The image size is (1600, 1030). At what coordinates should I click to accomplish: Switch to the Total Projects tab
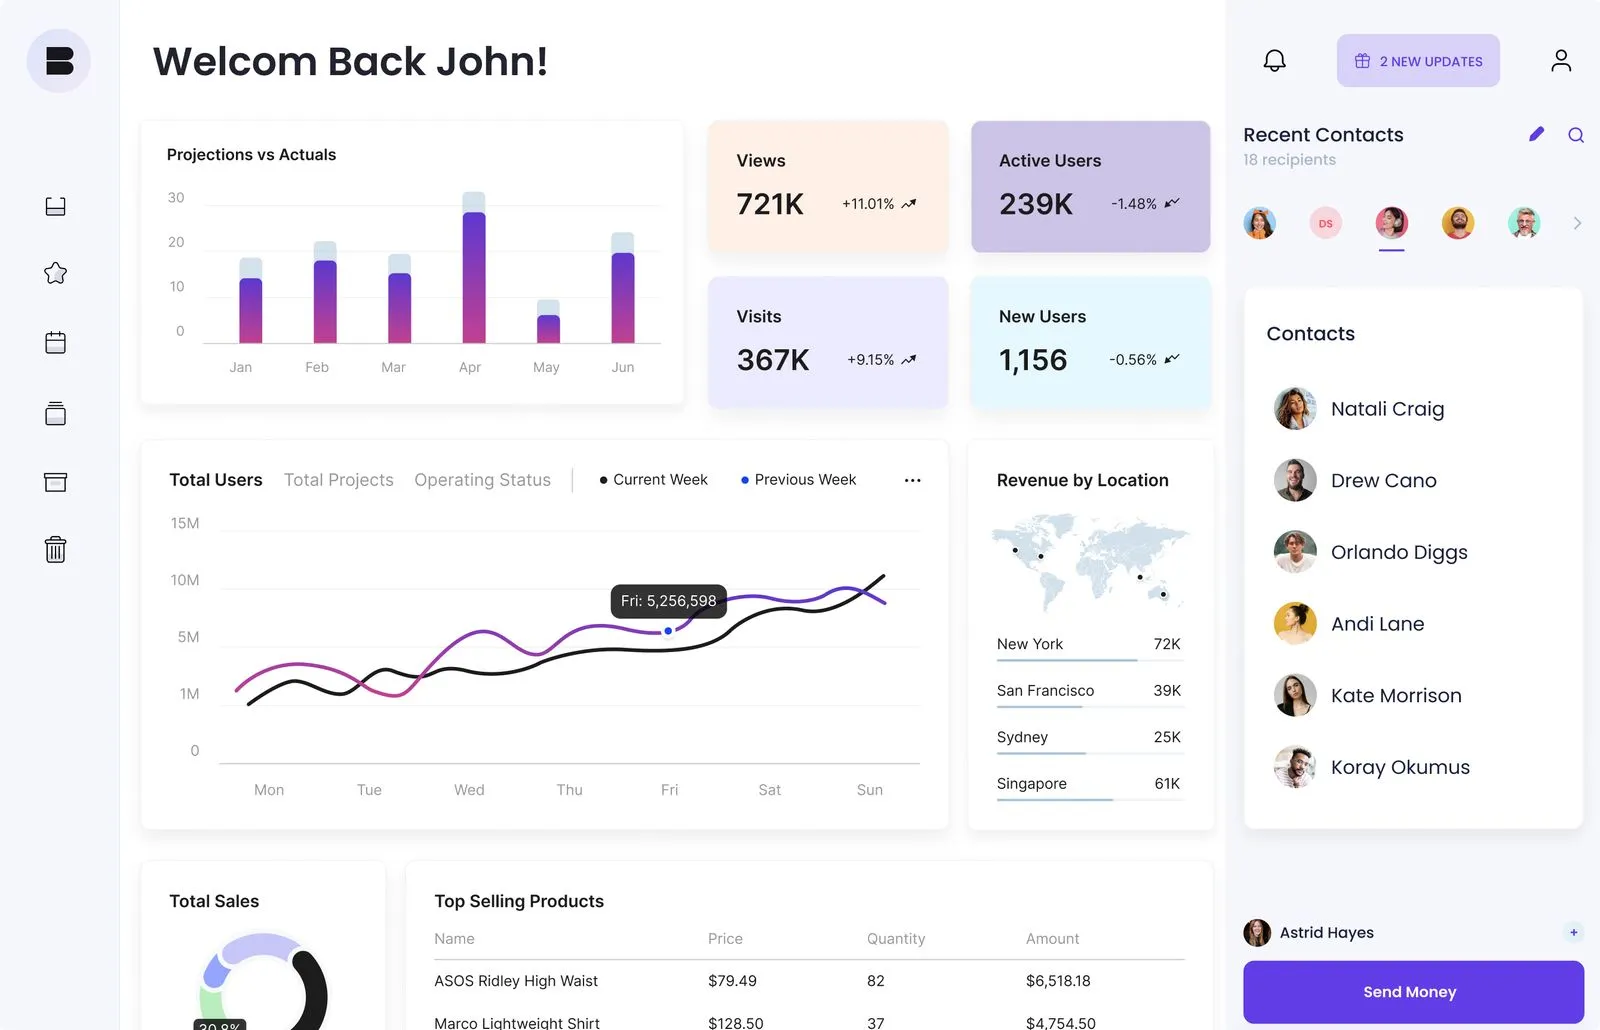(x=338, y=479)
